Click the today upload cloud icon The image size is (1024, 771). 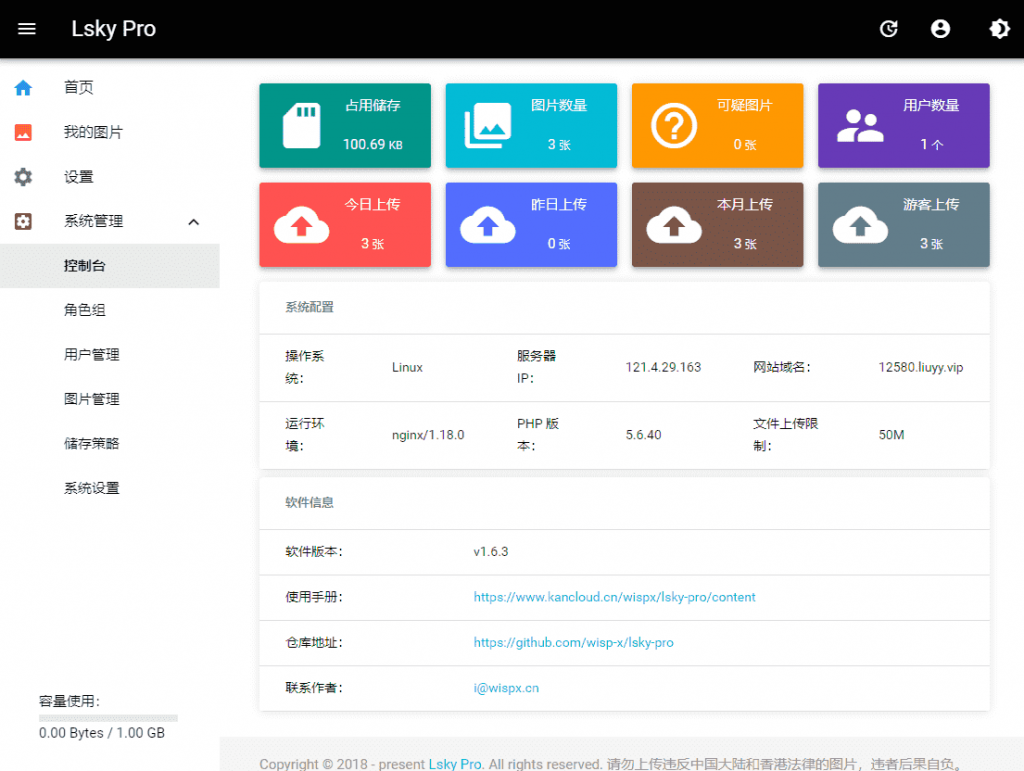pos(299,225)
